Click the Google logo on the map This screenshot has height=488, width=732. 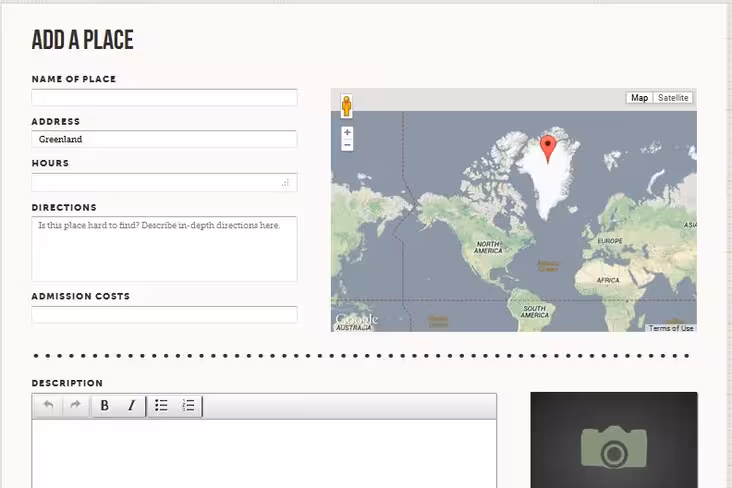(357, 319)
